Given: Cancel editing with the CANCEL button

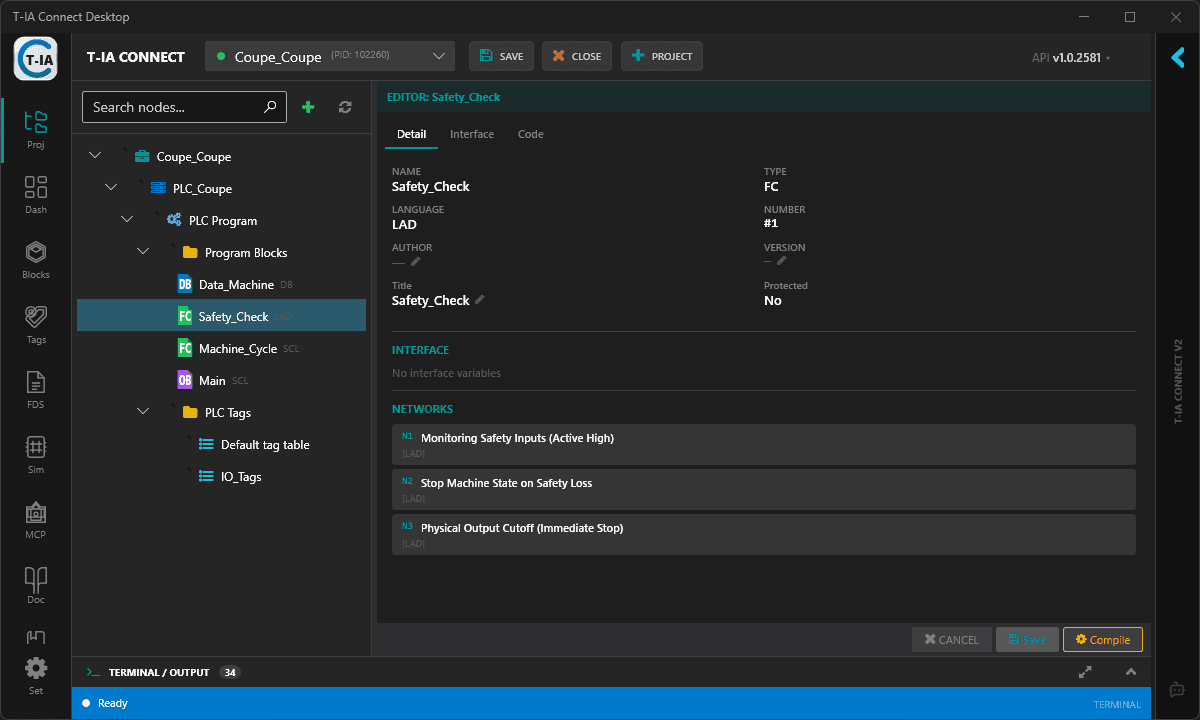Looking at the screenshot, I should tap(951, 639).
